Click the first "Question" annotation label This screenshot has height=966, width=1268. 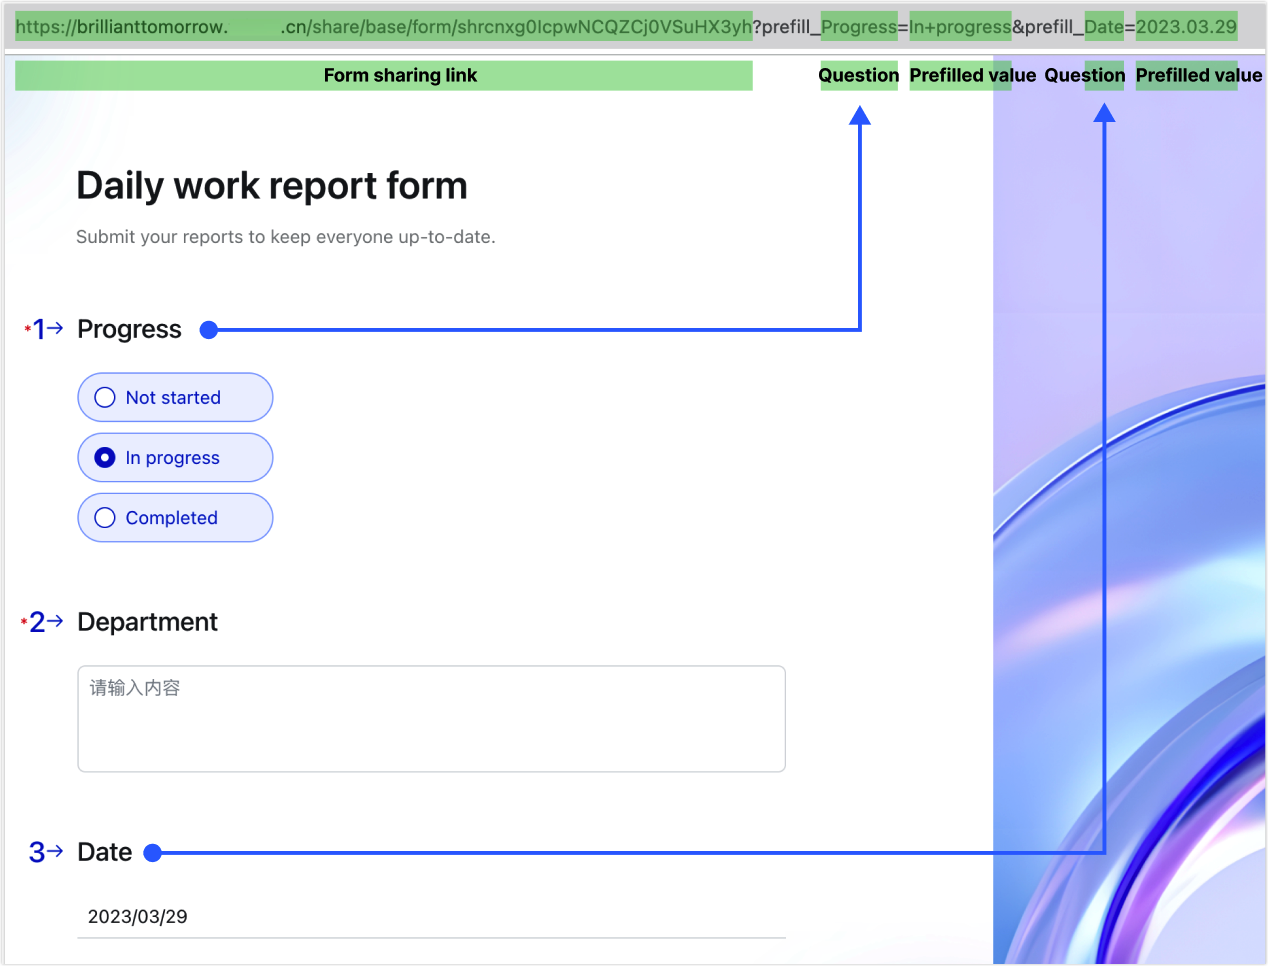coord(858,75)
